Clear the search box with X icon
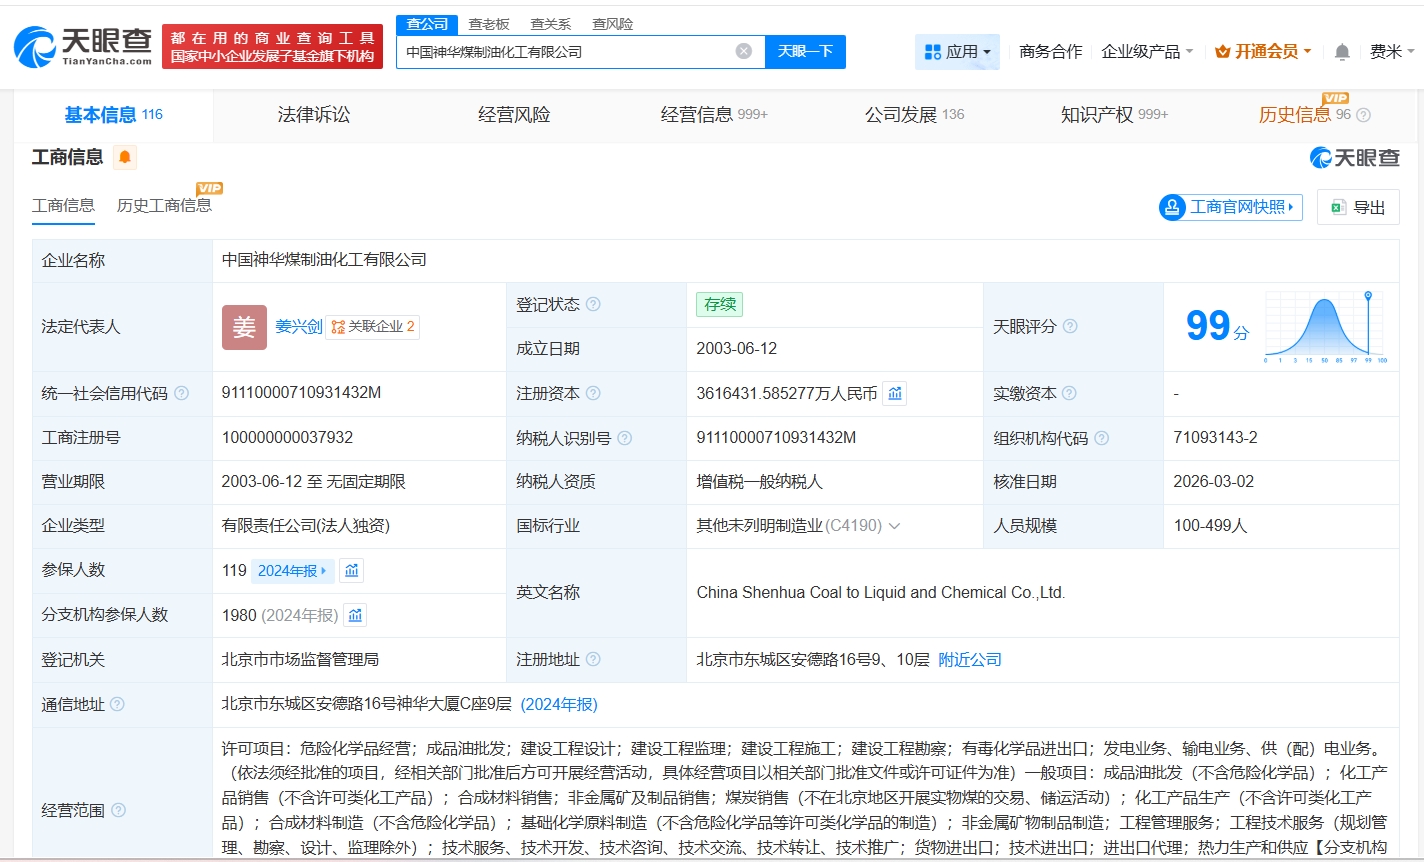 click(x=743, y=51)
